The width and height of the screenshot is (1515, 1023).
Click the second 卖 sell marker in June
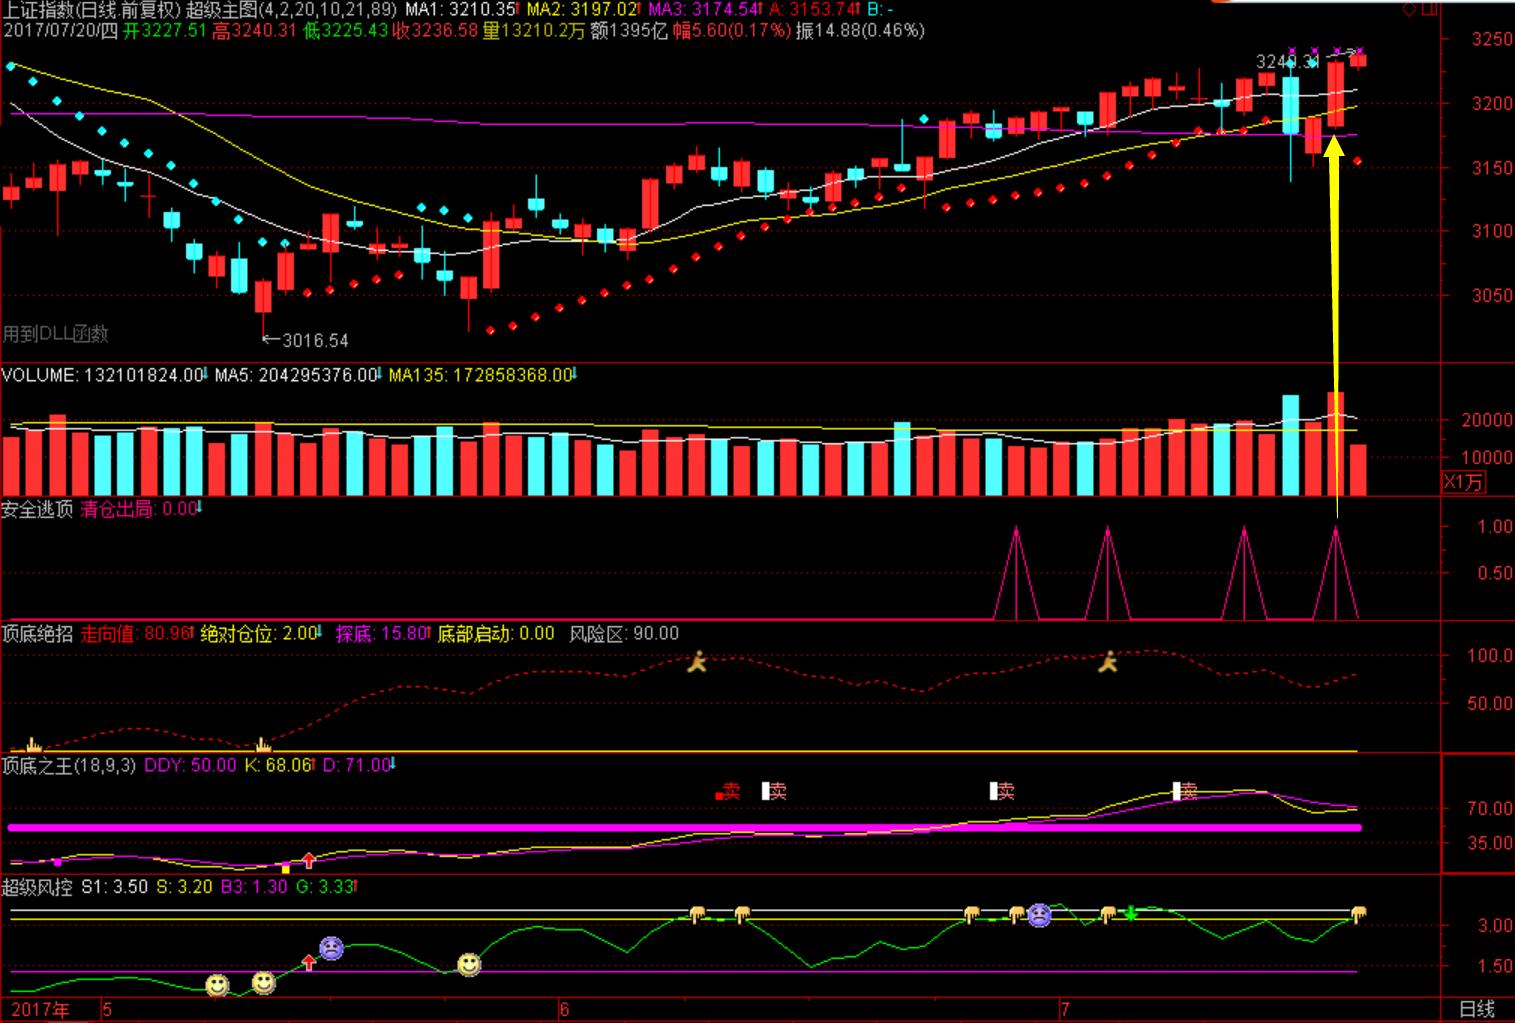pos(774,791)
